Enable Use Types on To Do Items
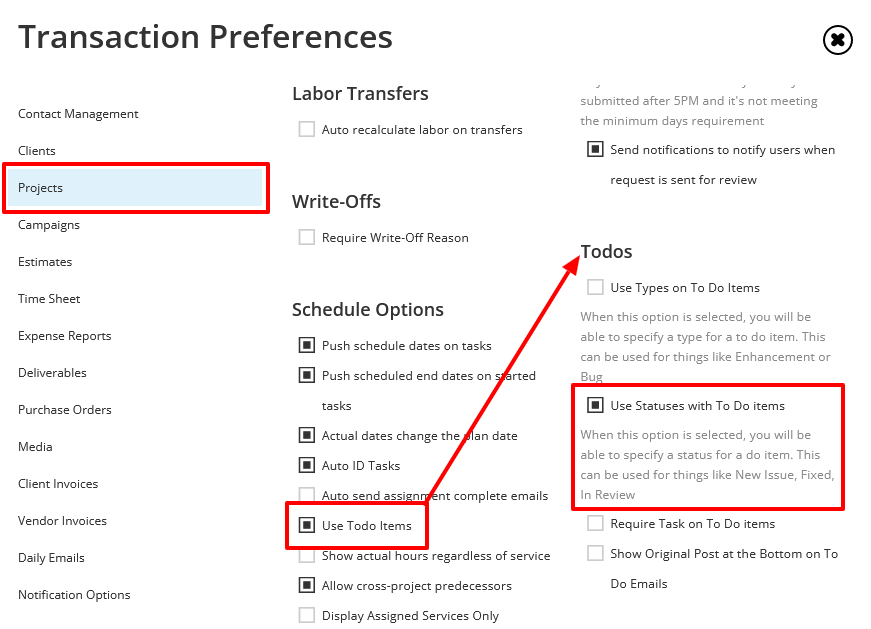 (596, 287)
